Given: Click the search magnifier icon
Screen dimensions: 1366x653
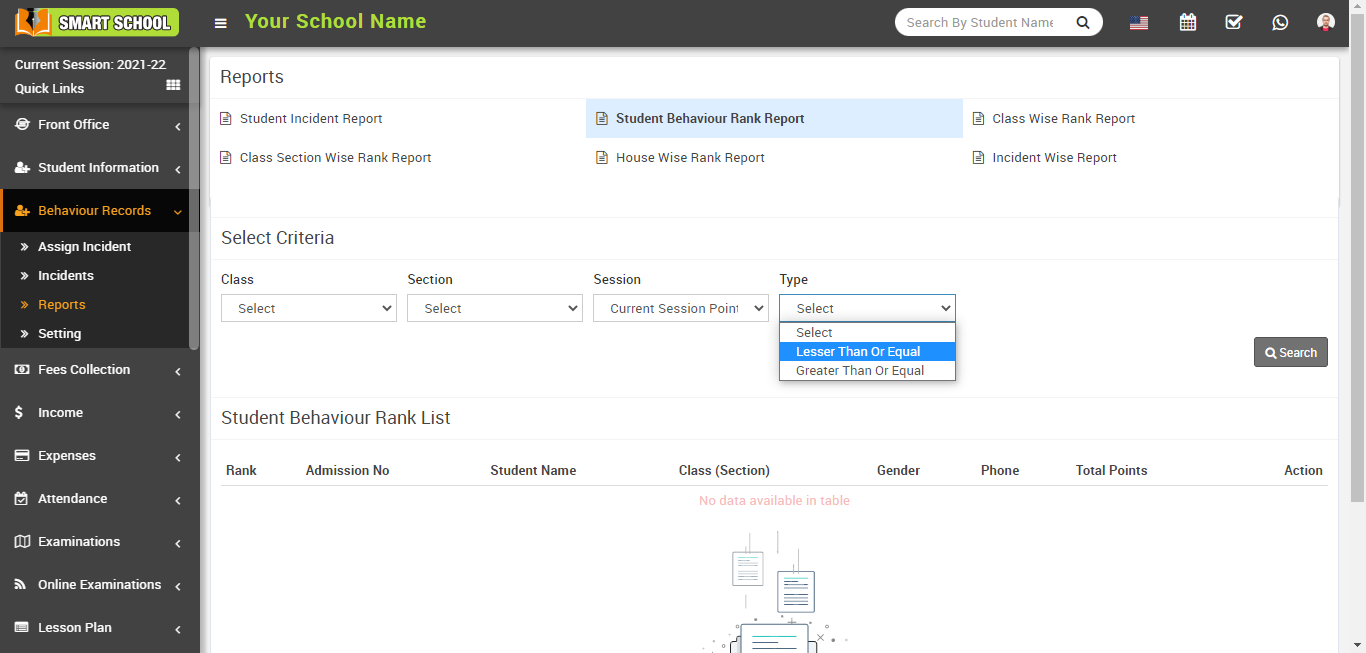Looking at the screenshot, I should (1082, 22).
